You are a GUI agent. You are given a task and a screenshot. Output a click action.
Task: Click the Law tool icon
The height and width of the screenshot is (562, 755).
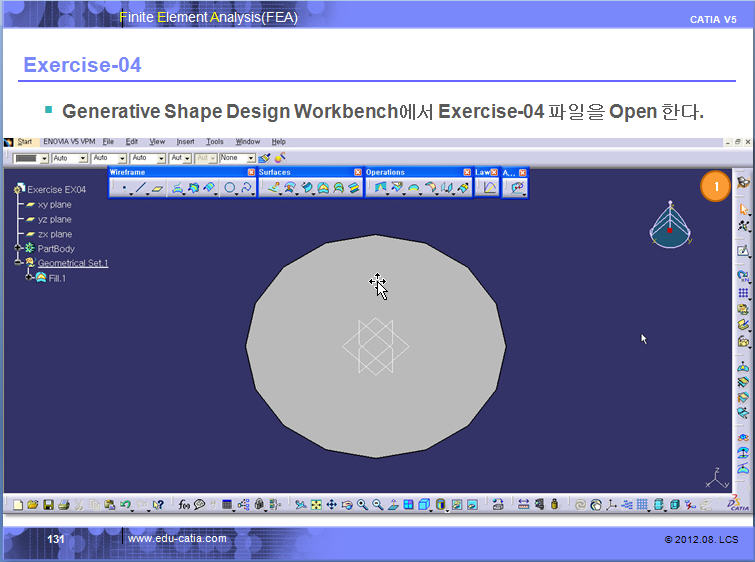coord(489,188)
